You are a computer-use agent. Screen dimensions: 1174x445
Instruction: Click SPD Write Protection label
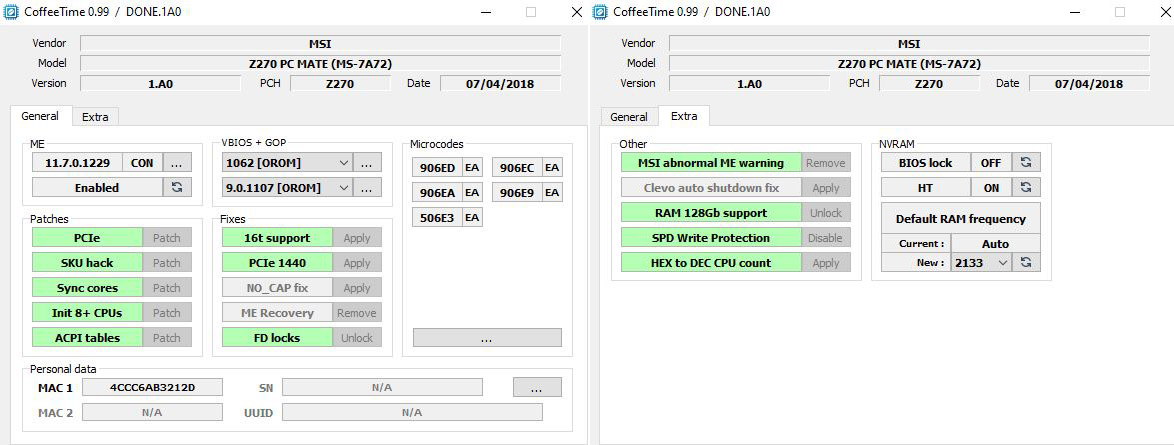pyautogui.click(x=711, y=237)
